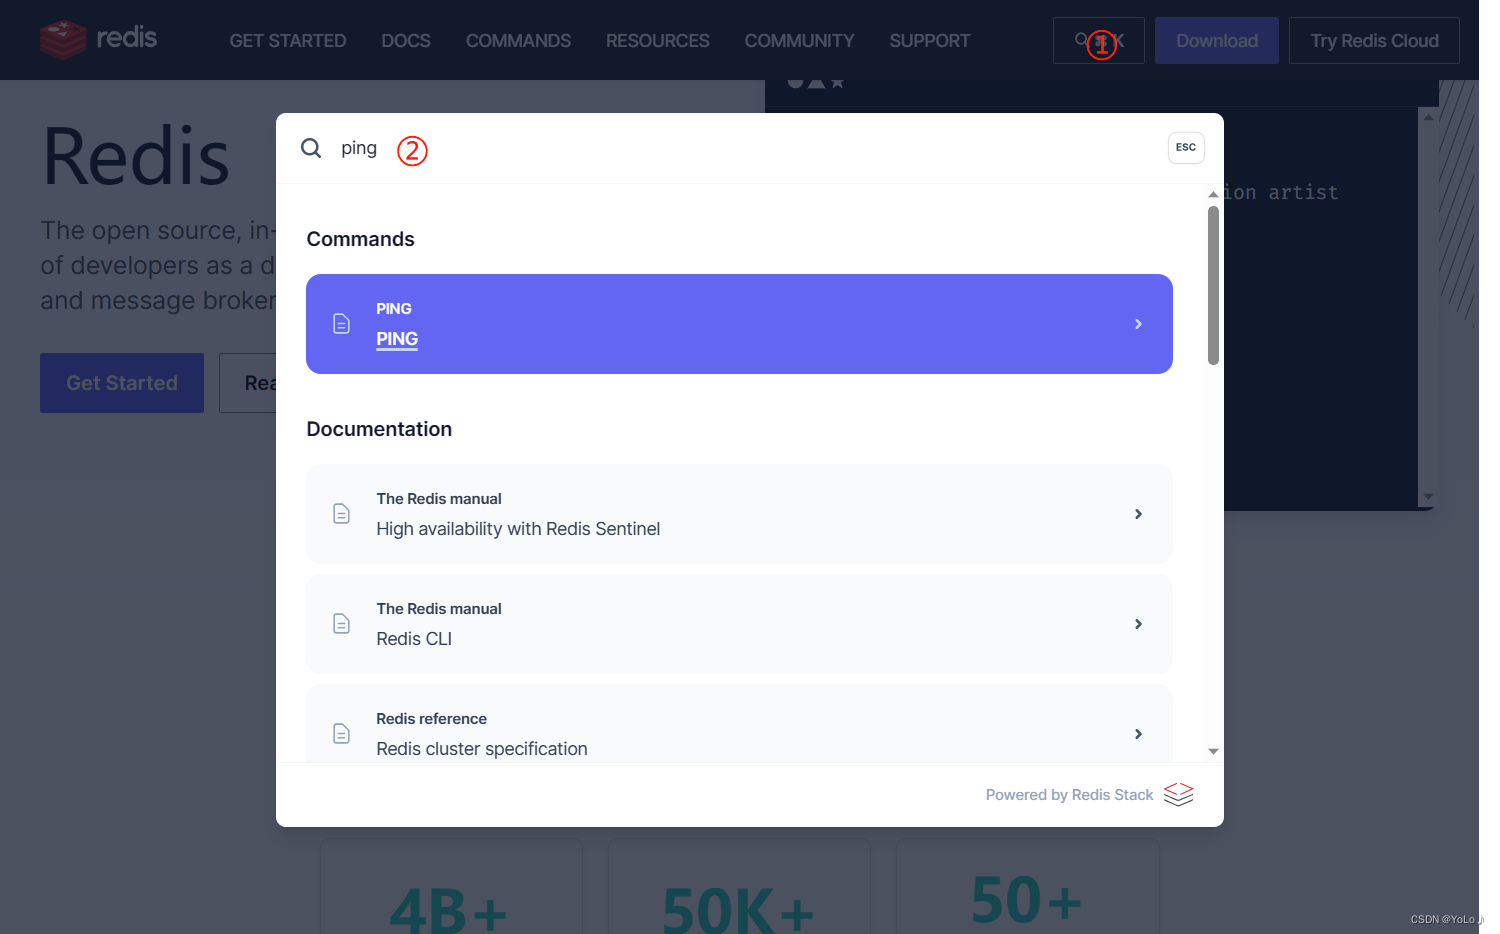Click the document icon on PING result
Viewport: 1500px width, 934px height.
pos(341,324)
